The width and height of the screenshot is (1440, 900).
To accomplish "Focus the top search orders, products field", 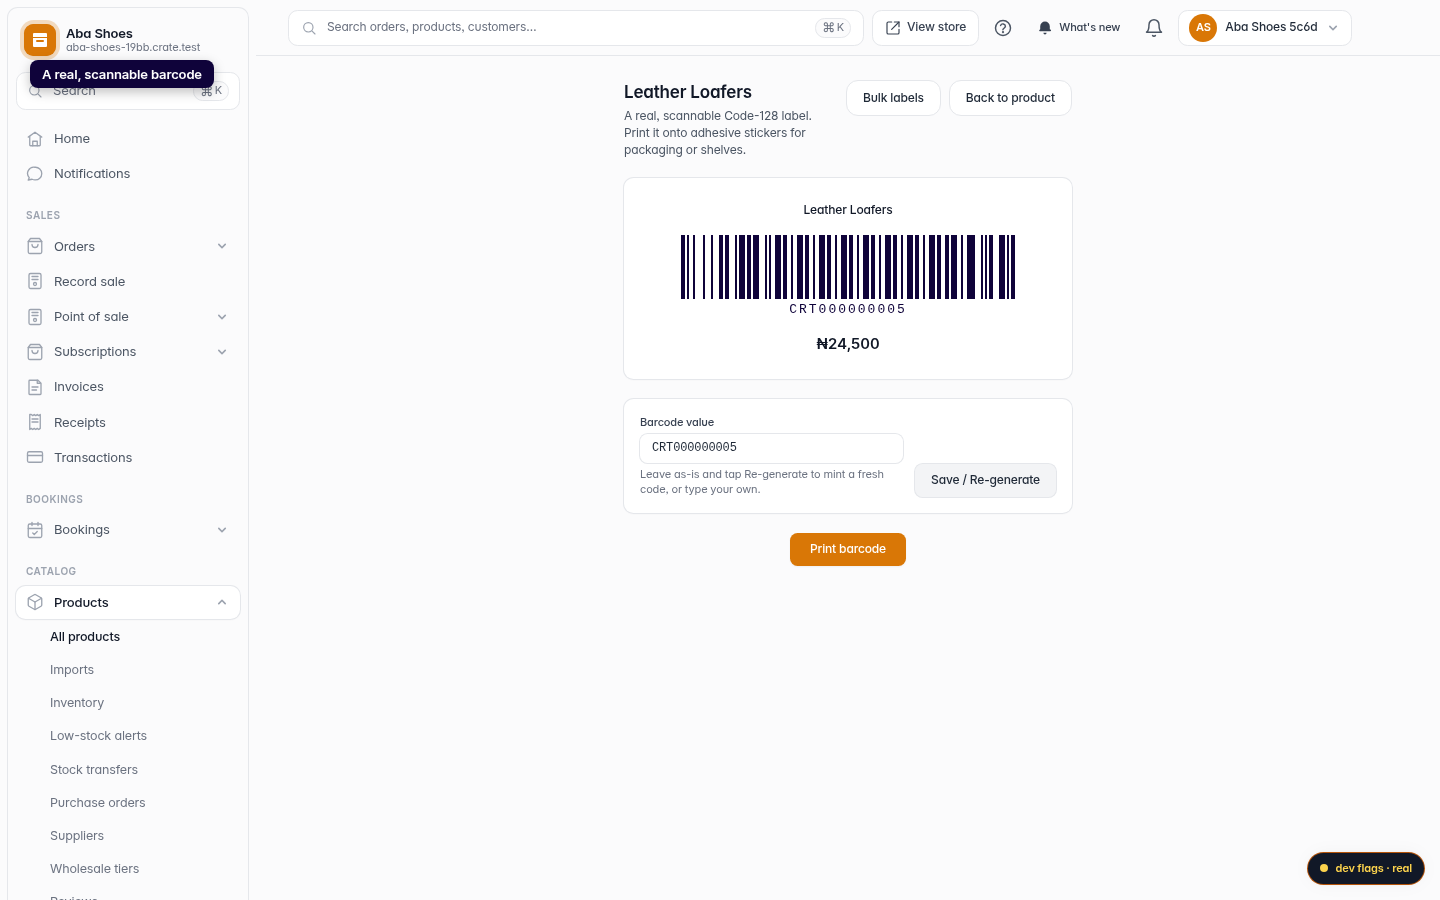I will (576, 28).
